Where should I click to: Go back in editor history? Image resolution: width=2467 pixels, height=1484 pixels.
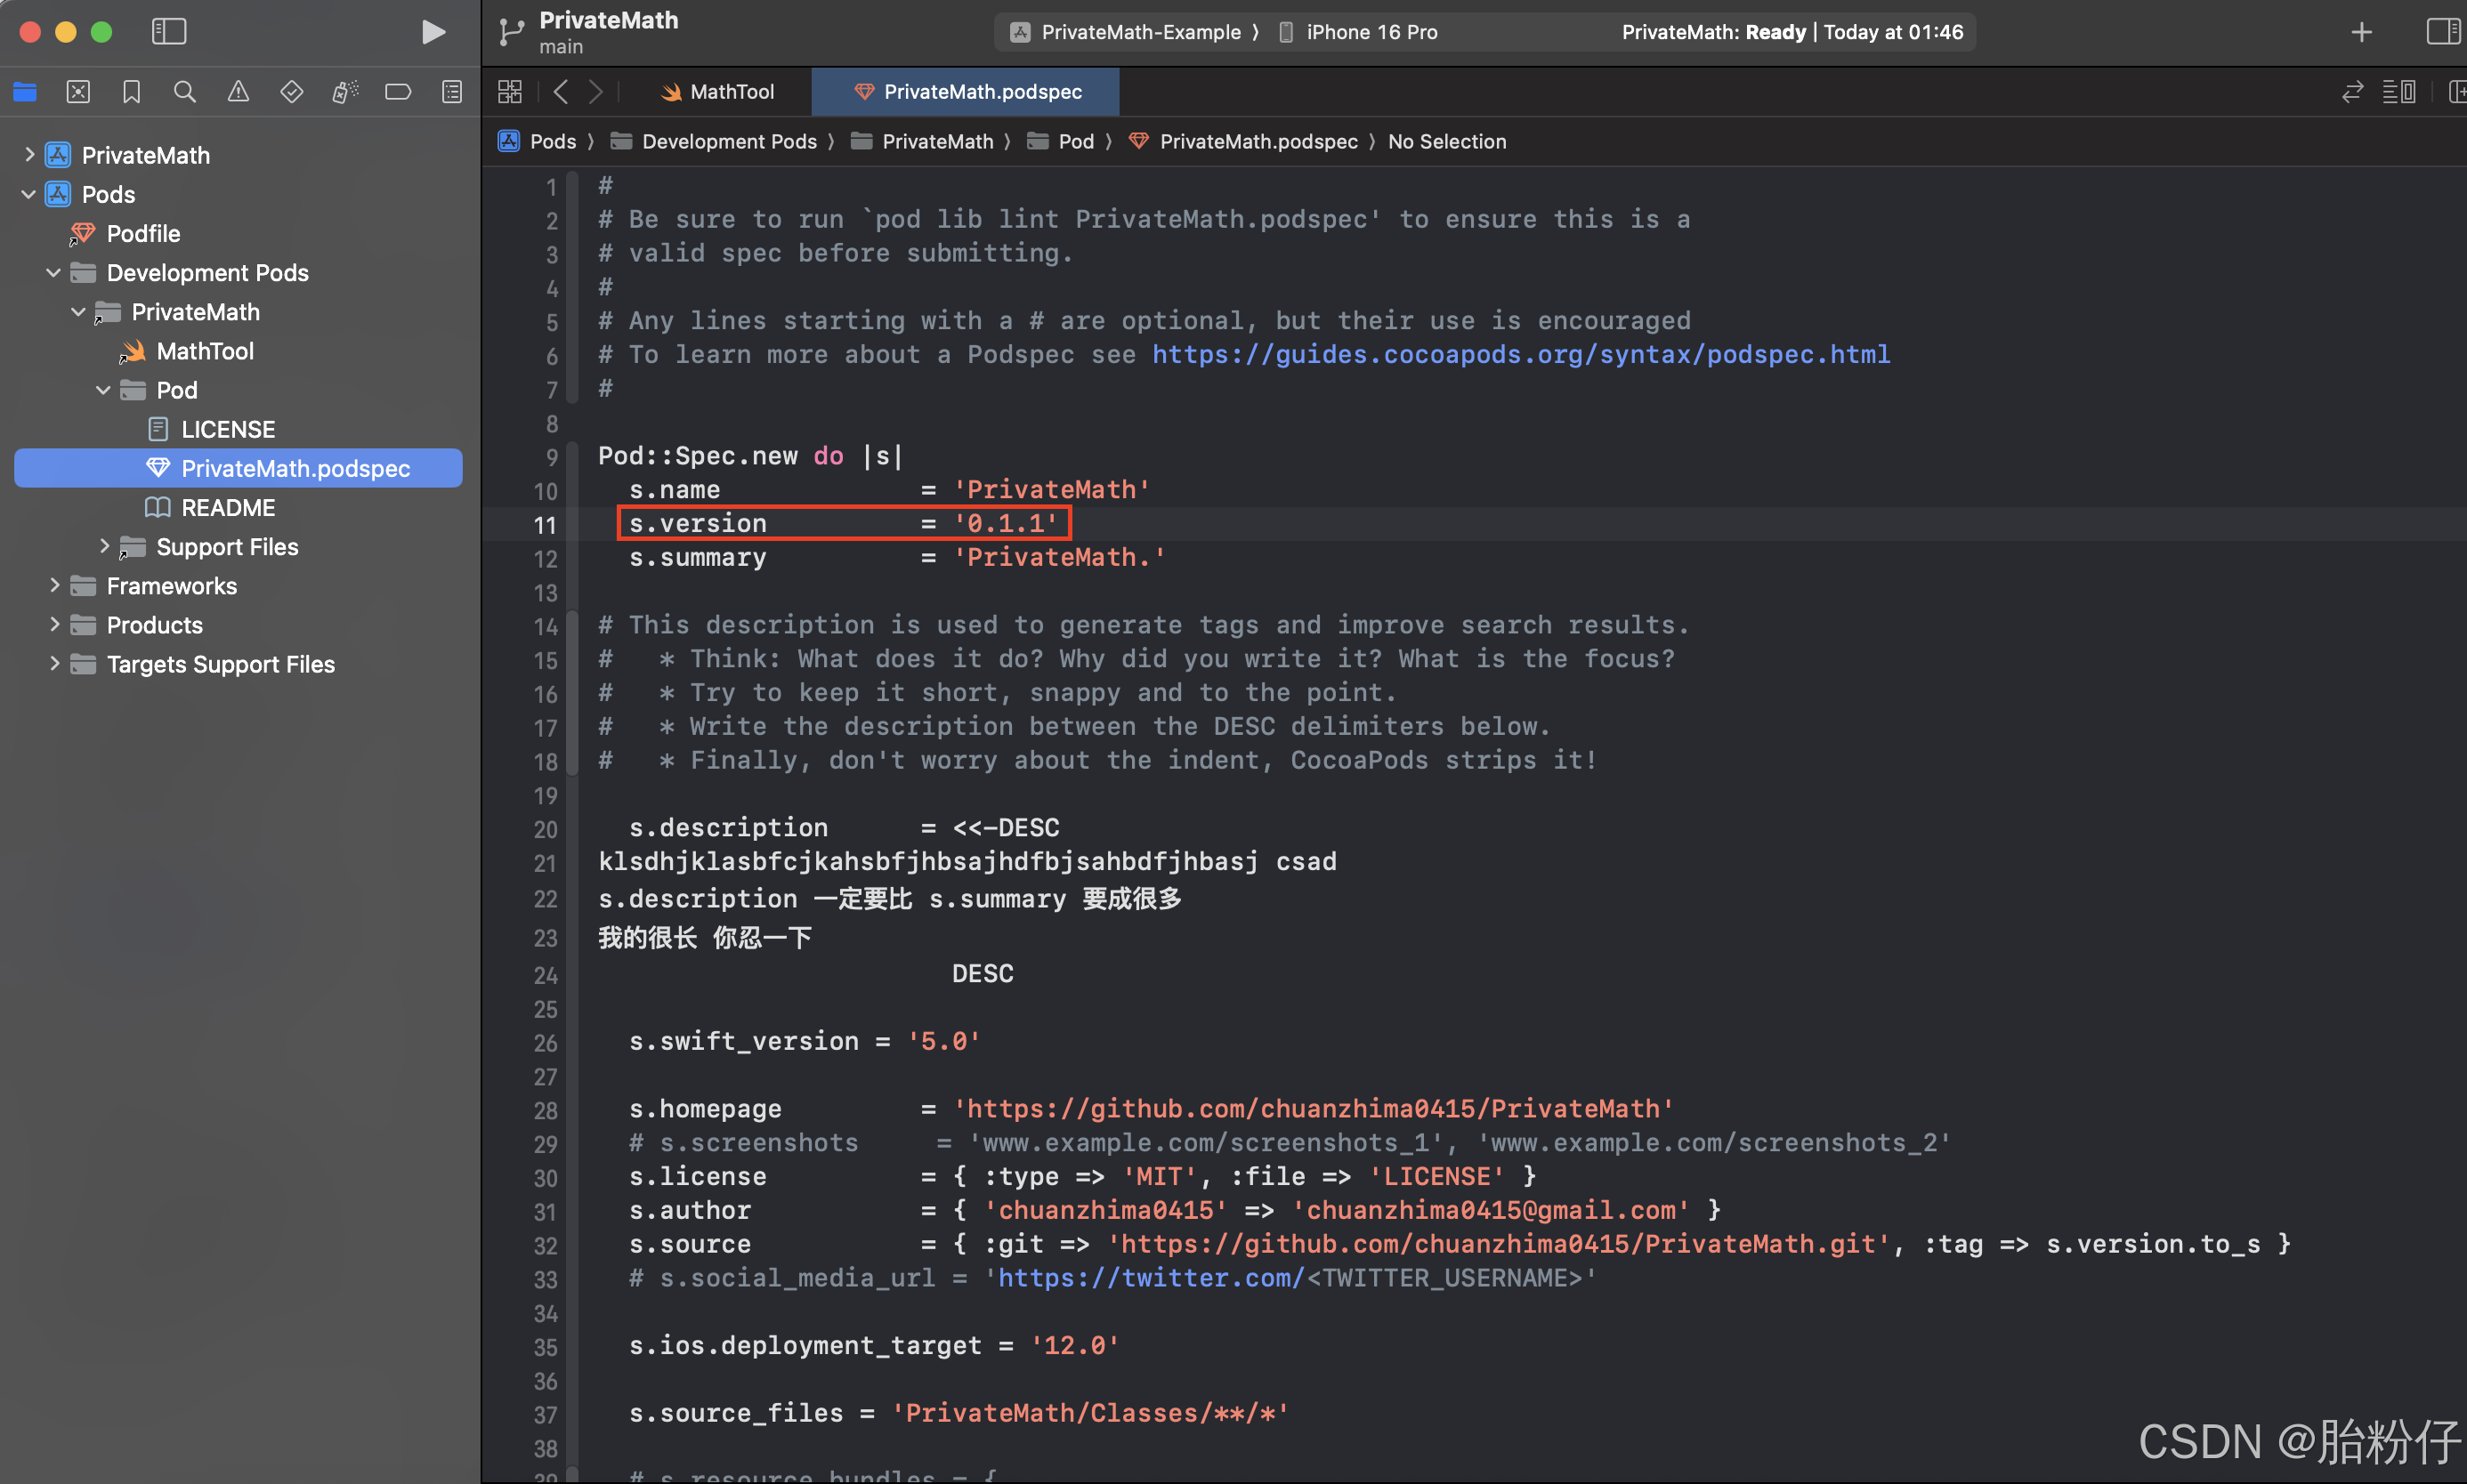coord(561,92)
